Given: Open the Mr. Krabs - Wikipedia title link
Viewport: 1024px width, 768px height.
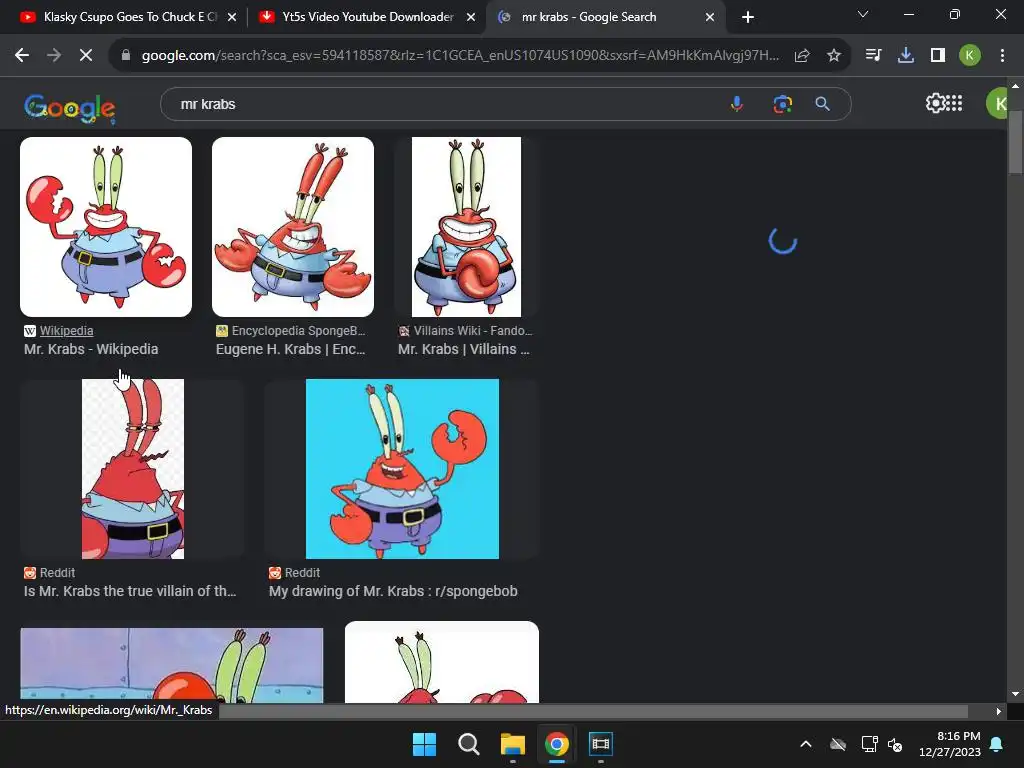Looking at the screenshot, I should (x=91, y=349).
